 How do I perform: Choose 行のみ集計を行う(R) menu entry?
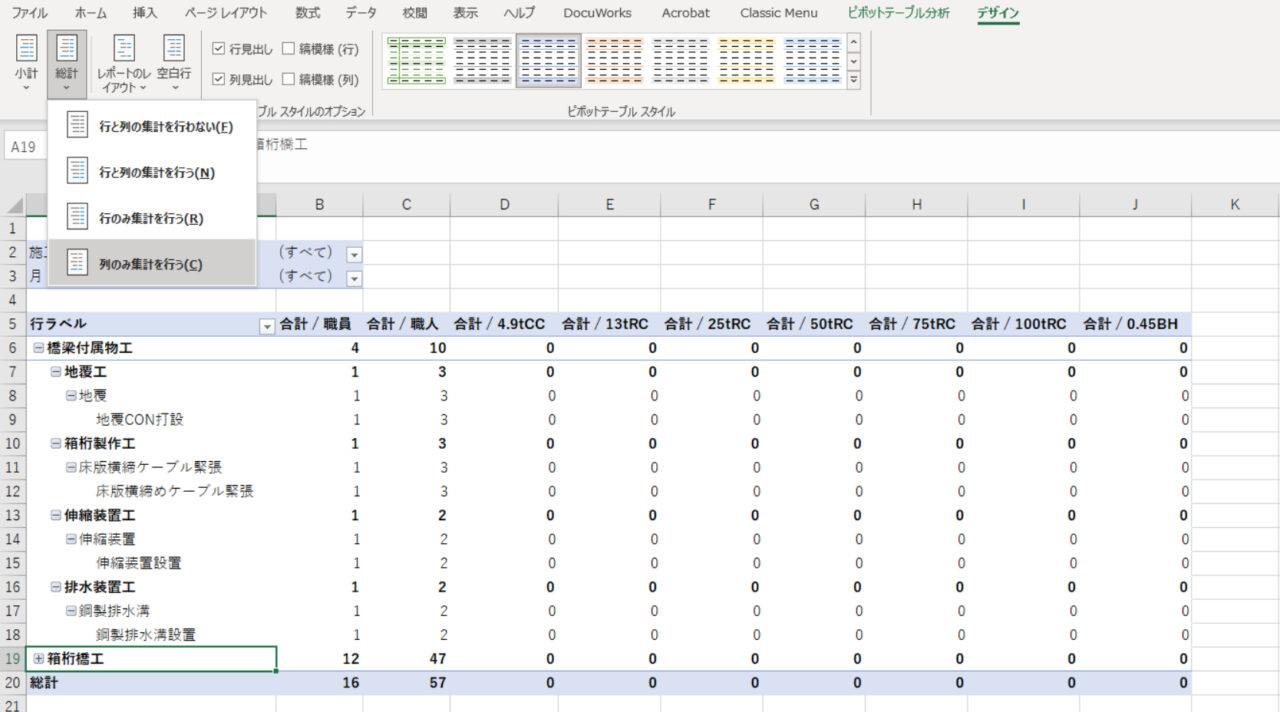[152, 218]
